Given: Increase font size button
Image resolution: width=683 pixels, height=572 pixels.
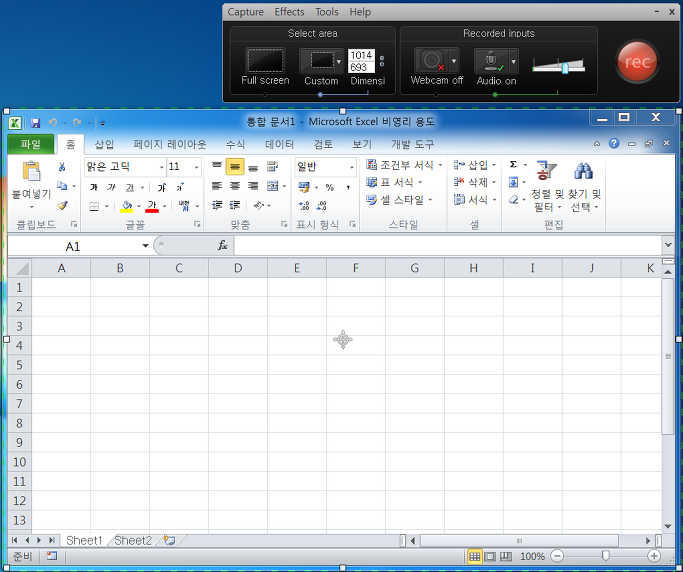Looking at the screenshot, I should click(x=162, y=188).
